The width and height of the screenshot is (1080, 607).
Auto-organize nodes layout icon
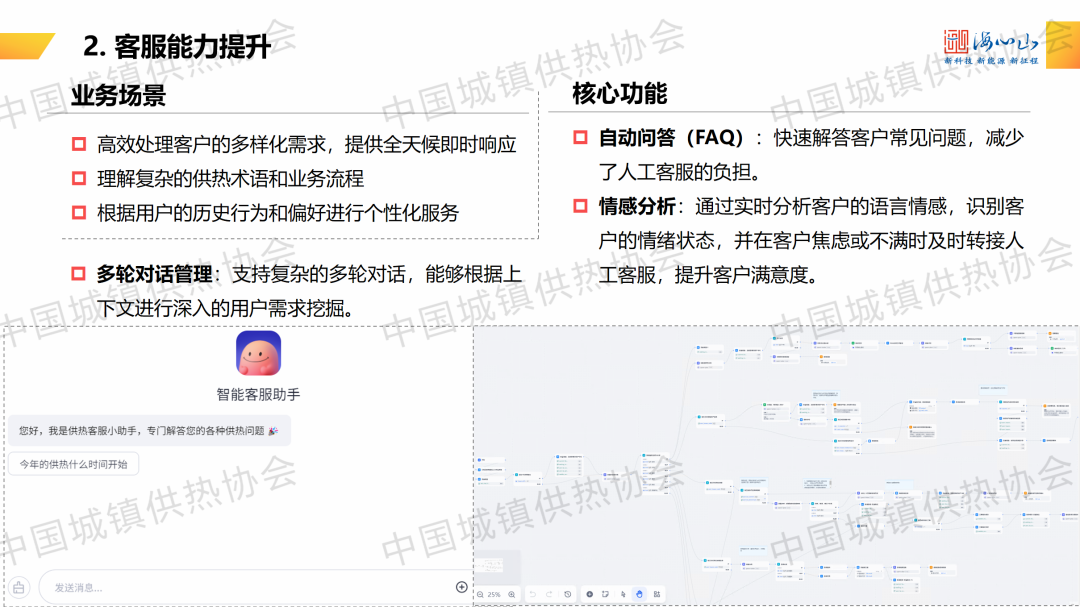pos(657,594)
